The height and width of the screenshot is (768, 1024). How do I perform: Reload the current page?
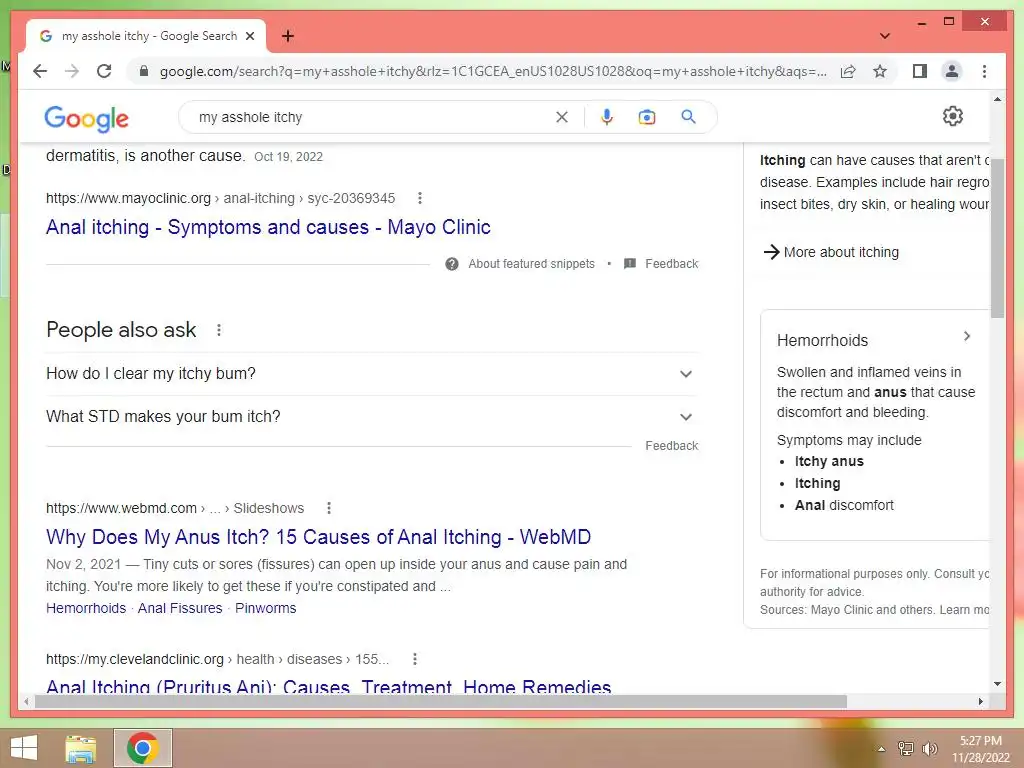click(x=104, y=71)
